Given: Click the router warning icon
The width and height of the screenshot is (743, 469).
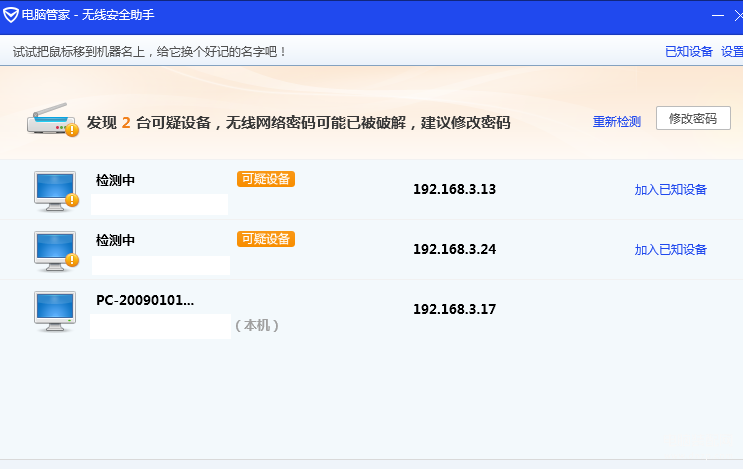Looking at the screenshot, I should [53, 120].
